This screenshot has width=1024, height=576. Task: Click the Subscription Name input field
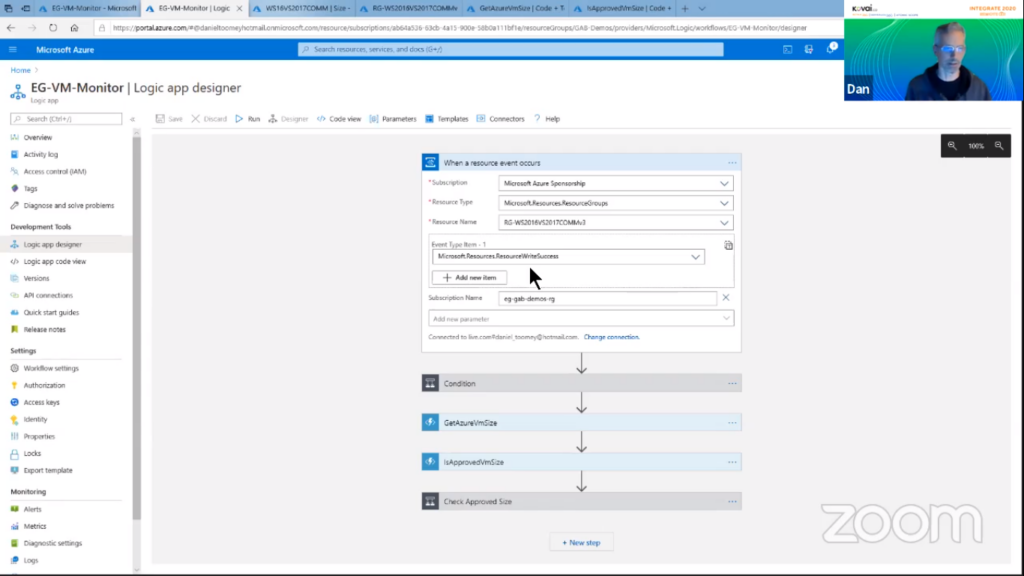[x=607, y=298]
